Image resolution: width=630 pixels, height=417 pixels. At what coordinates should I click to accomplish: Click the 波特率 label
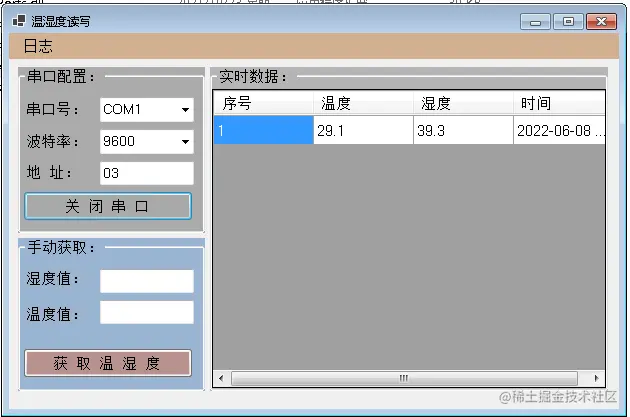53,141
